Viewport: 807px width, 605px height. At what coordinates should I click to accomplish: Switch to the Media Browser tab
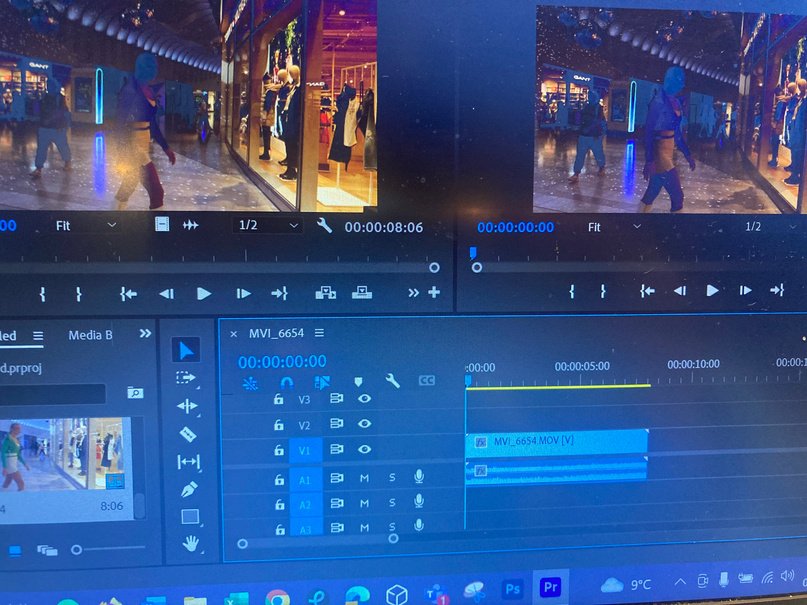[x=90, y=335]
